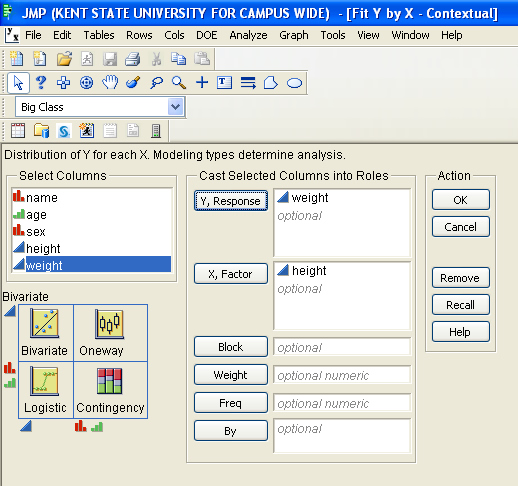Select the Help question mark tool
This screenshot has width=518, height=486.
[x=41, y=82]
